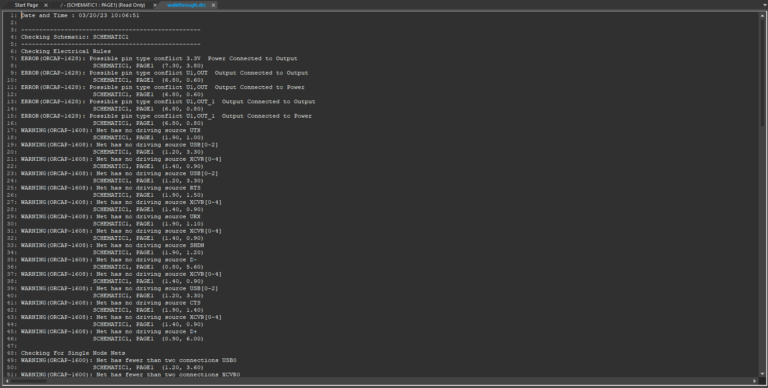Close the walkthrough.drc tab
The width and height of the screenshot is (768, 388).
(x=213, y=5)
